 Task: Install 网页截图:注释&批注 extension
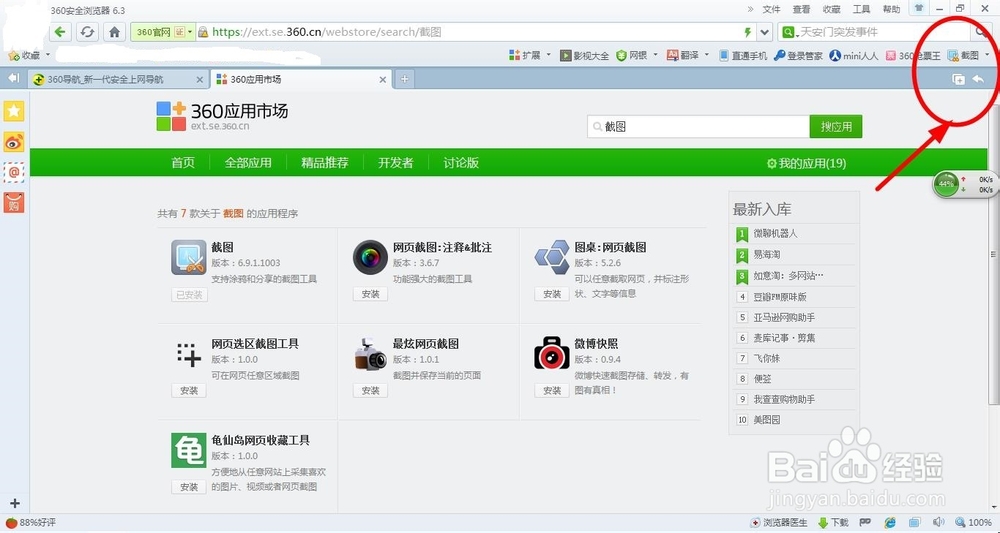click(371, 294)
